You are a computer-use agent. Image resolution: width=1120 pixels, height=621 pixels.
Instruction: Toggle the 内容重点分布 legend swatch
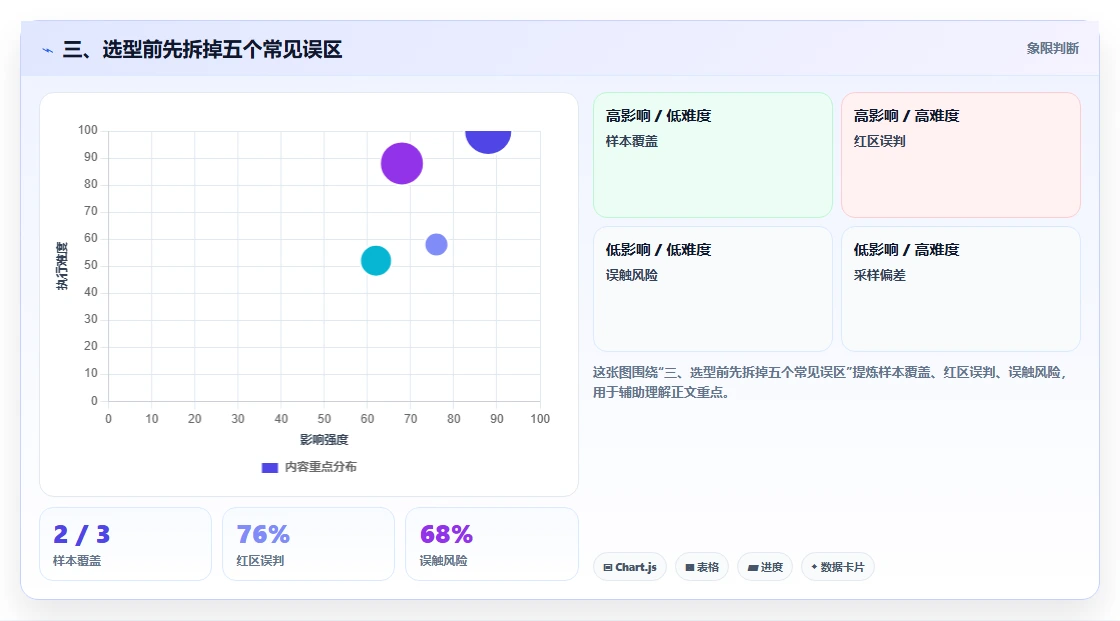pos(269,467)
